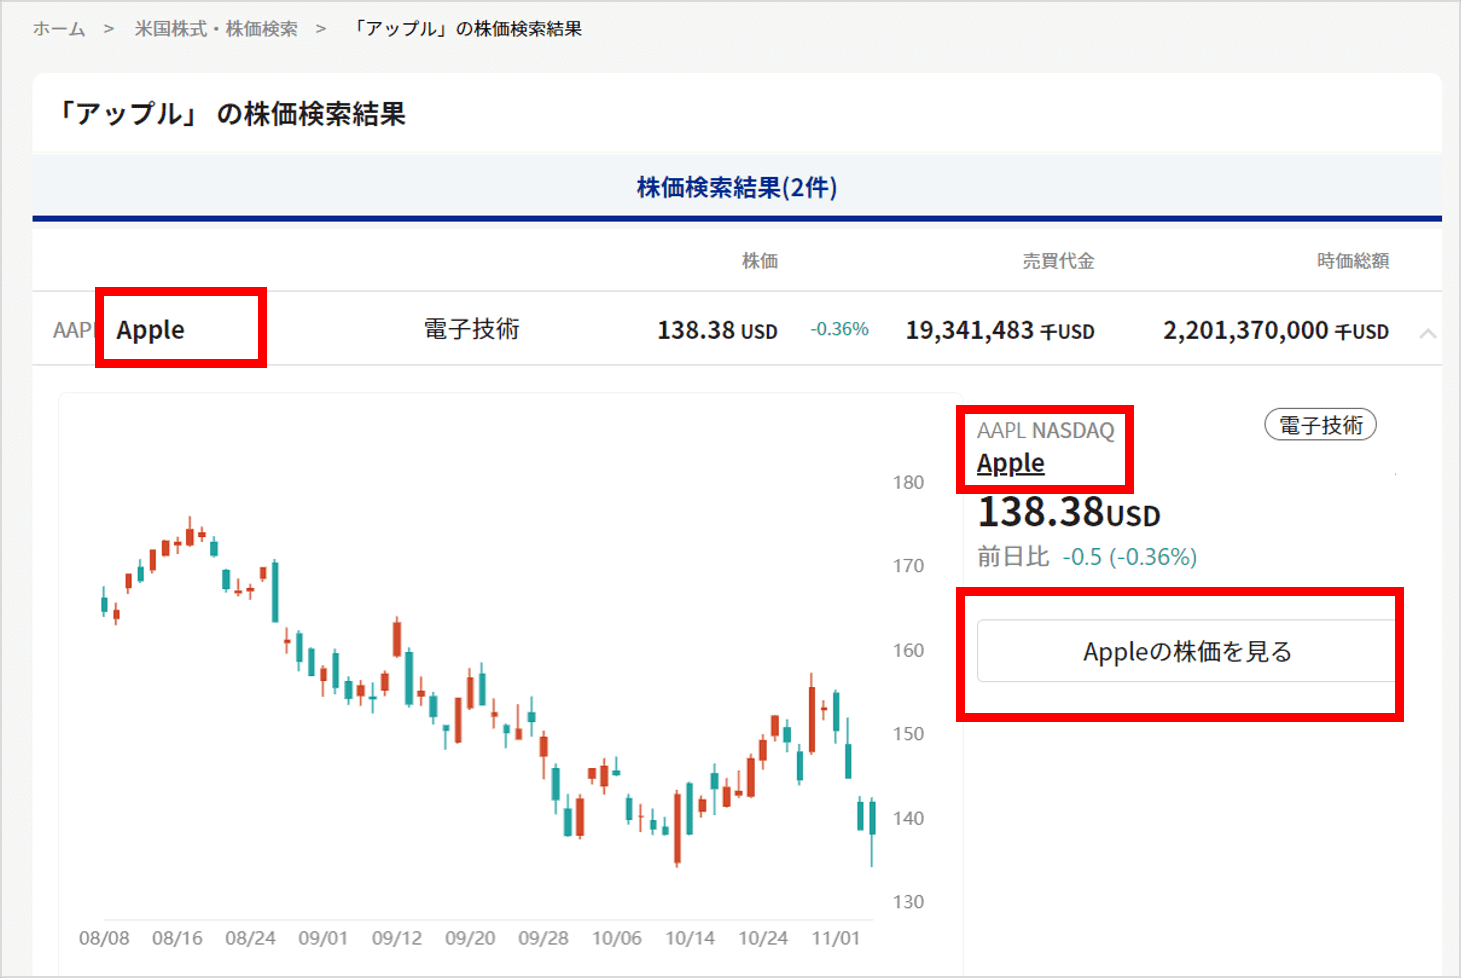Select the 株価検索結果(2件) tab

[737, 187]
